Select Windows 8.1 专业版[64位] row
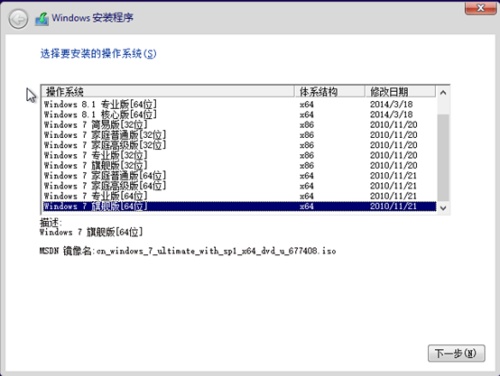 (239, 104)
